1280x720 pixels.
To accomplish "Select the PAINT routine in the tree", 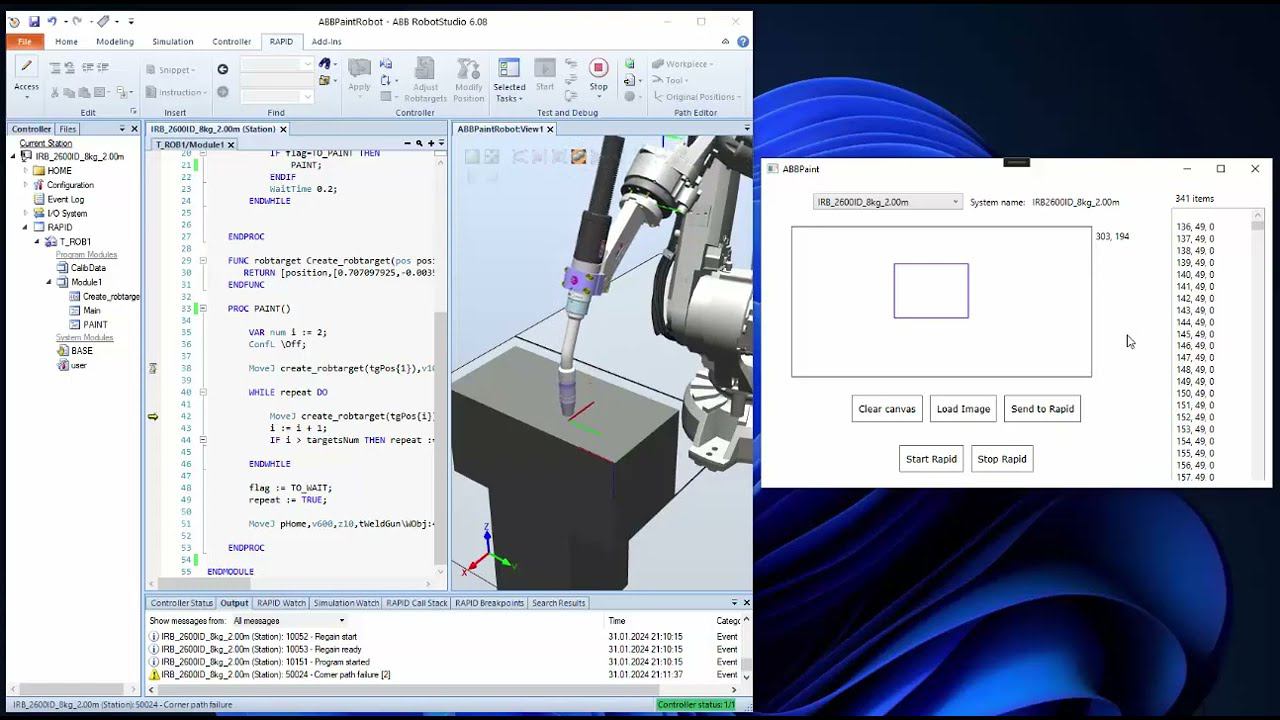I will (96, 325).
